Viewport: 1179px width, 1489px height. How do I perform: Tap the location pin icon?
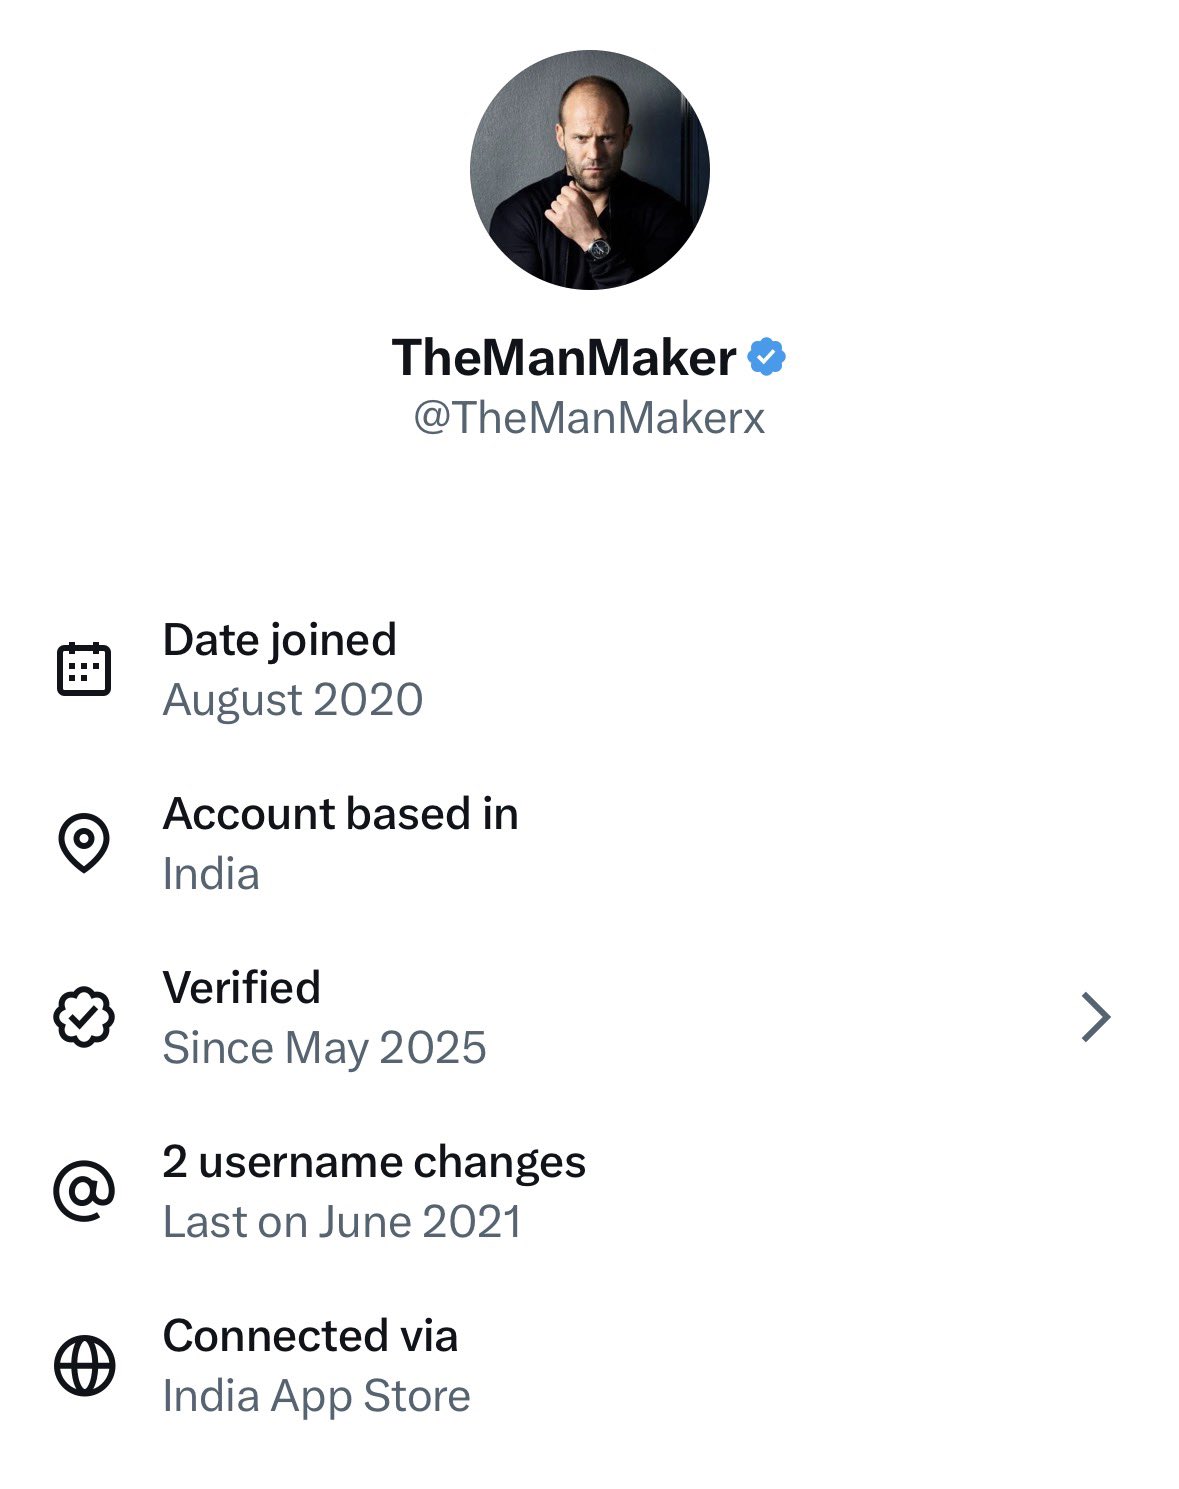(84, 843)
